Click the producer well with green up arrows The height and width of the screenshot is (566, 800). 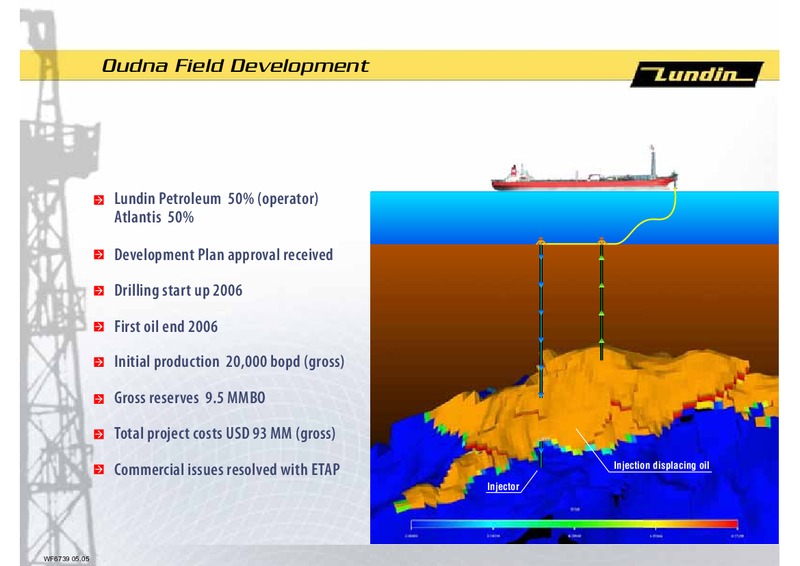(602, 299)
